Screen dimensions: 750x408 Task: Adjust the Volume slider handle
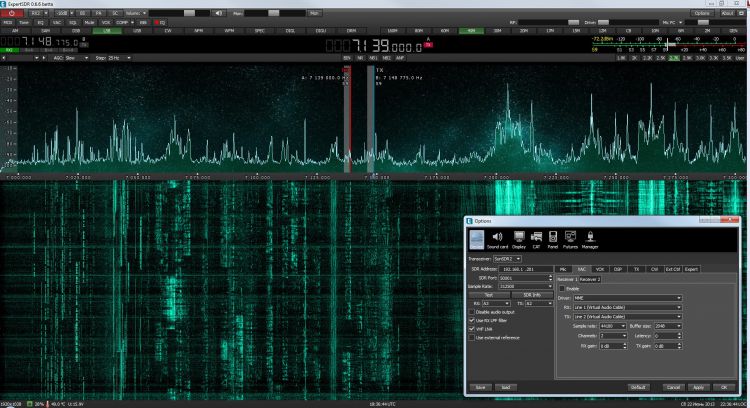(189, 13)
